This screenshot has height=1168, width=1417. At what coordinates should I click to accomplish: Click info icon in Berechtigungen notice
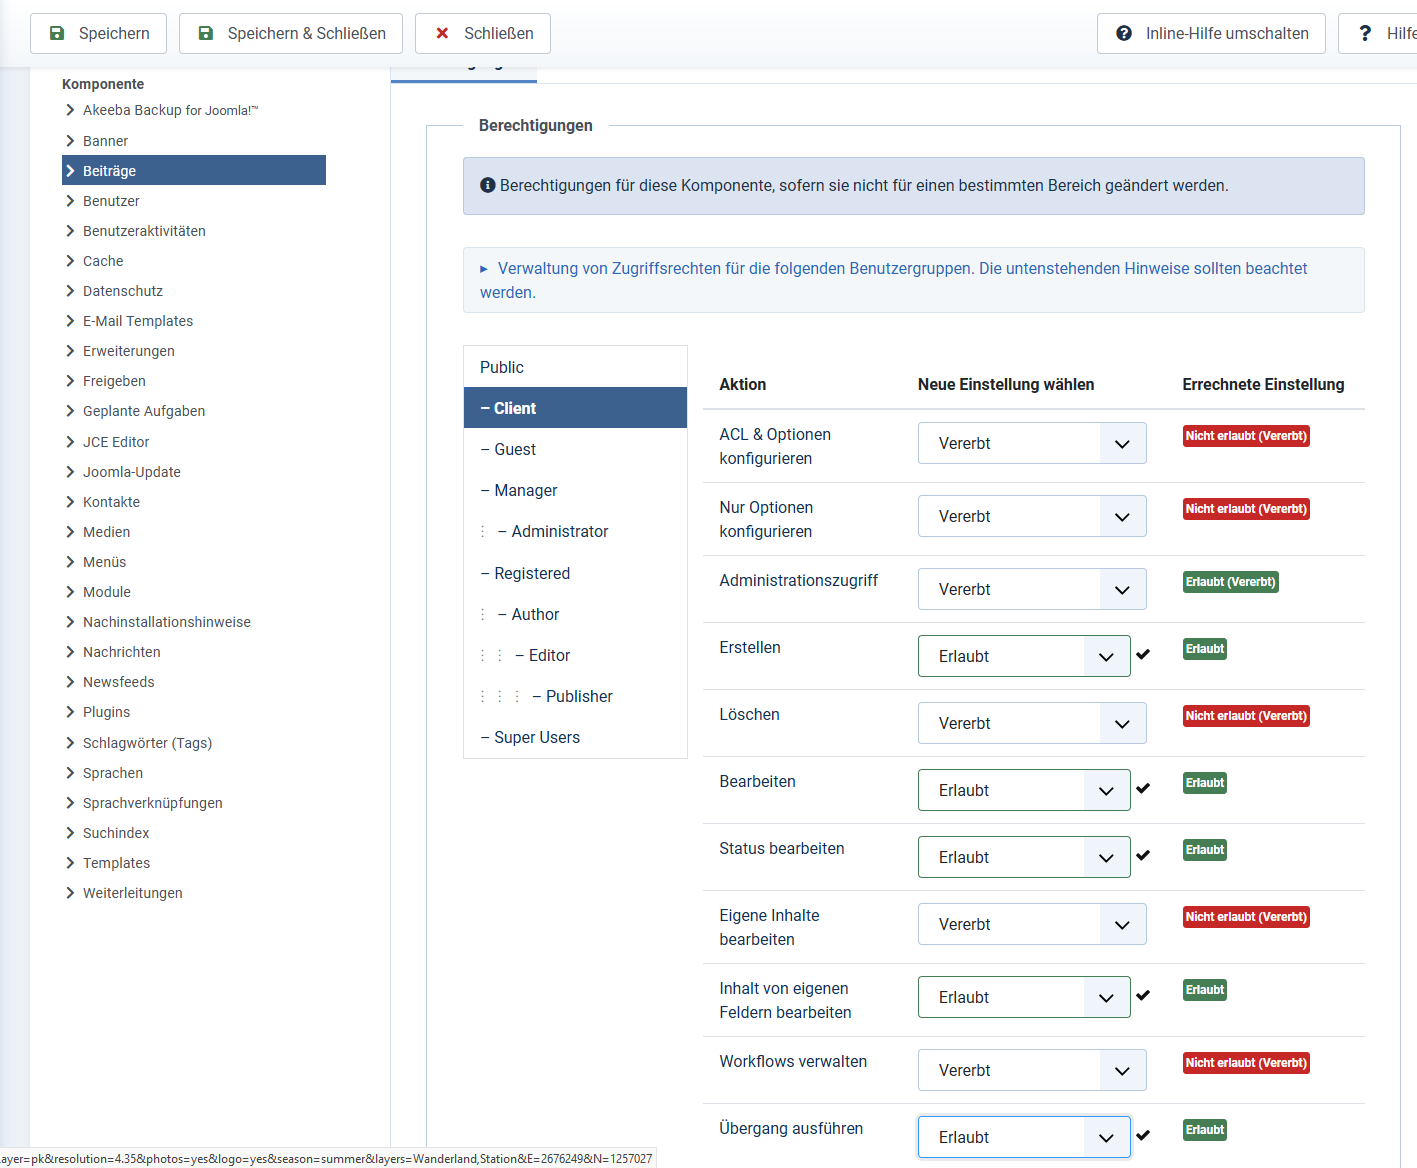(x=488, y=185)
